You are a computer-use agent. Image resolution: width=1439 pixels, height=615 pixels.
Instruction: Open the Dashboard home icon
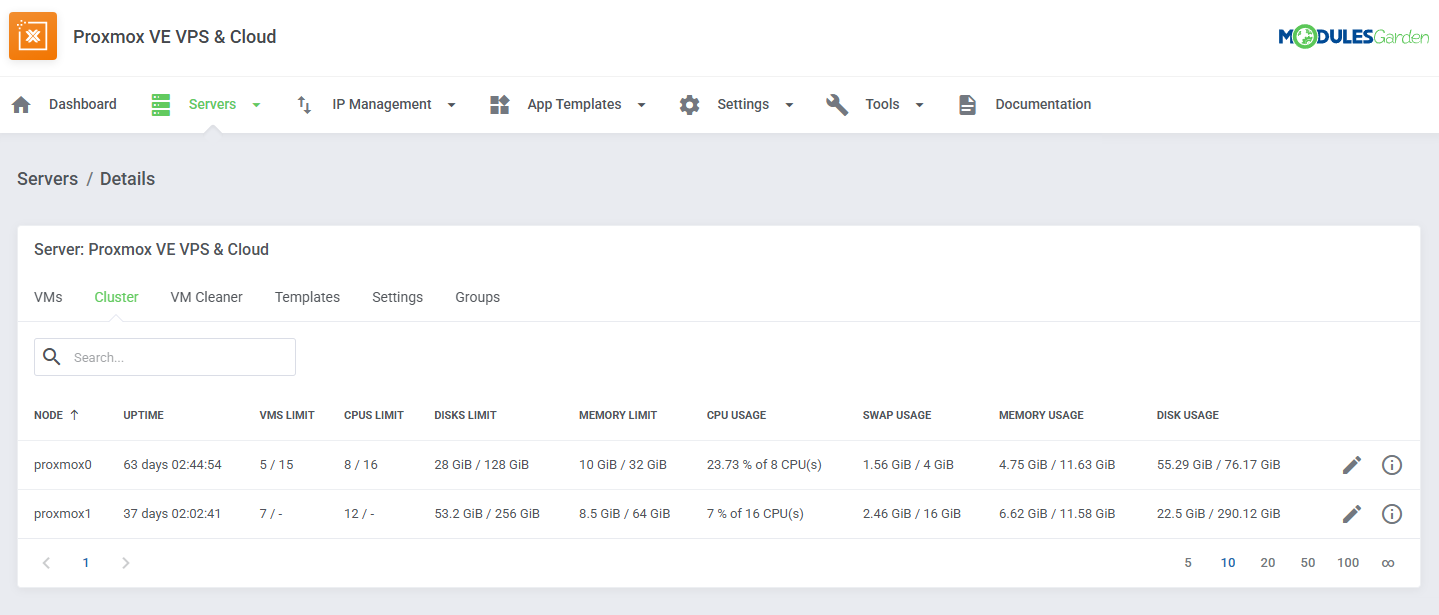pyautogui.click(x=21, y=103)
